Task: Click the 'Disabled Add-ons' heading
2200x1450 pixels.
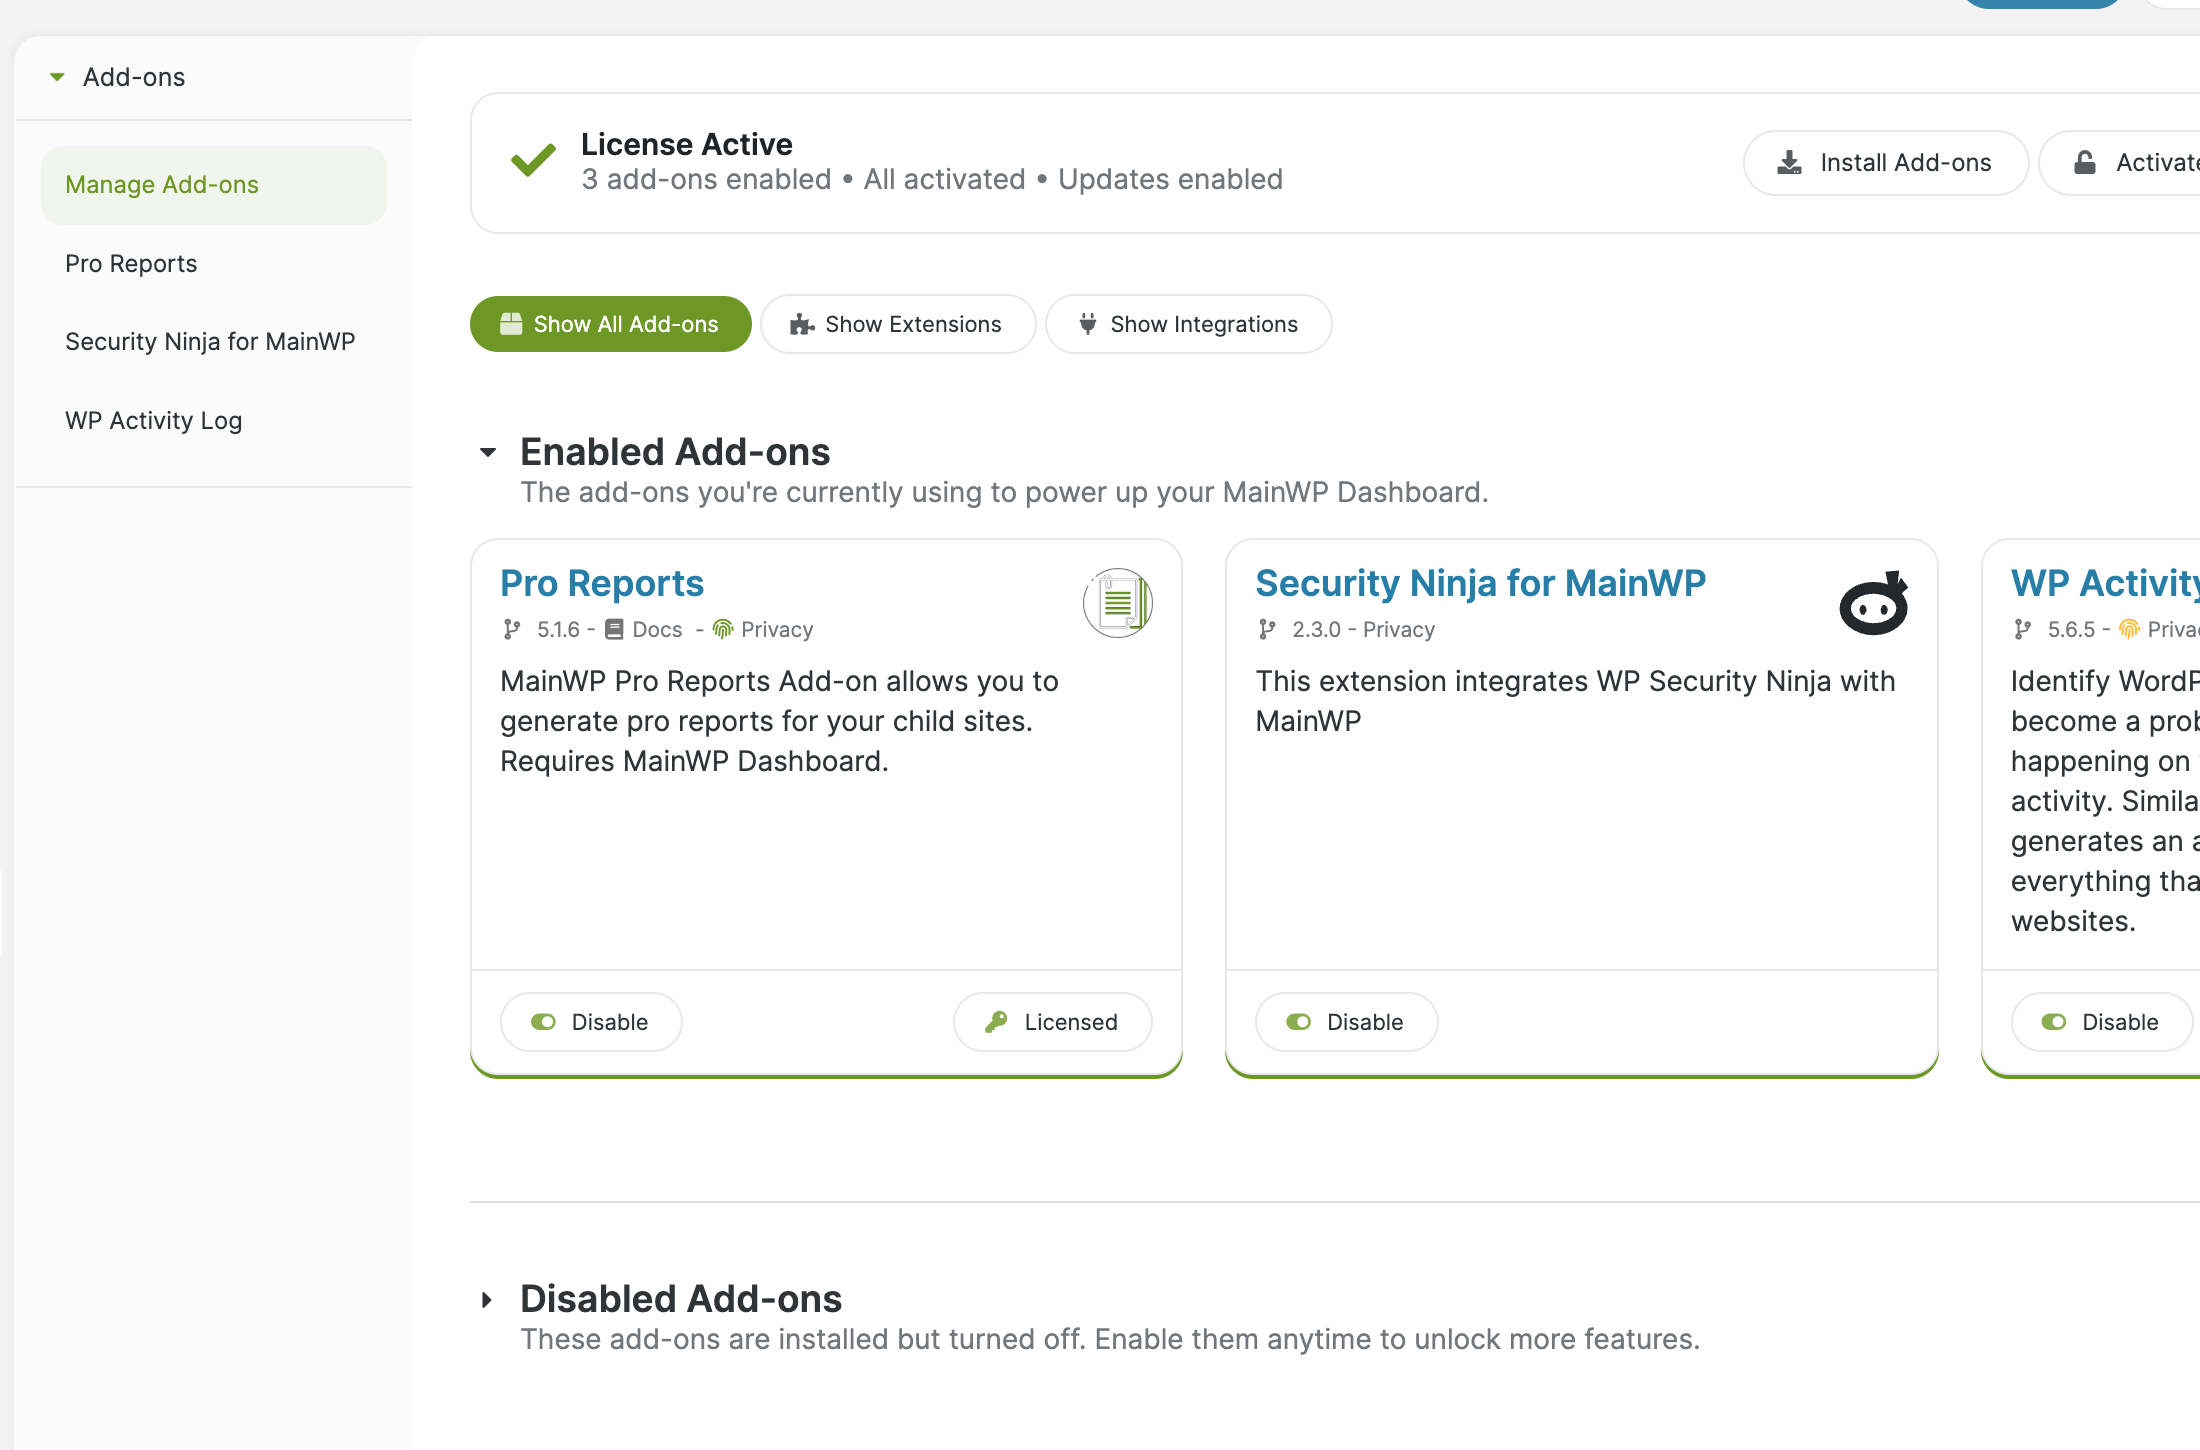Action: pyautogui.click(x=681, y=1299)
